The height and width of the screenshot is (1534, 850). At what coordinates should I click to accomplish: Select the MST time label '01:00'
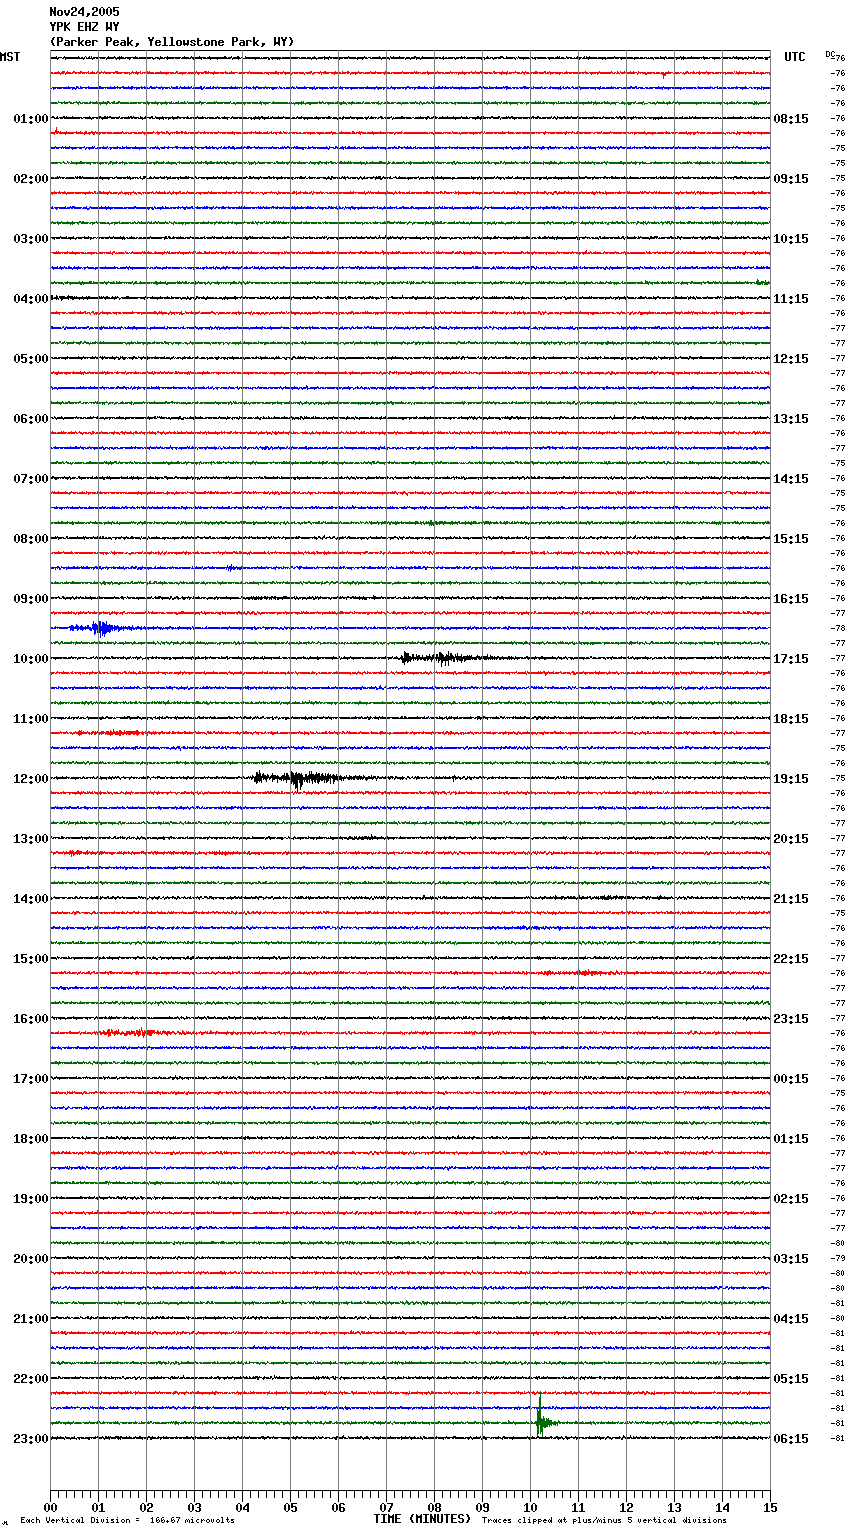point(31,119)
